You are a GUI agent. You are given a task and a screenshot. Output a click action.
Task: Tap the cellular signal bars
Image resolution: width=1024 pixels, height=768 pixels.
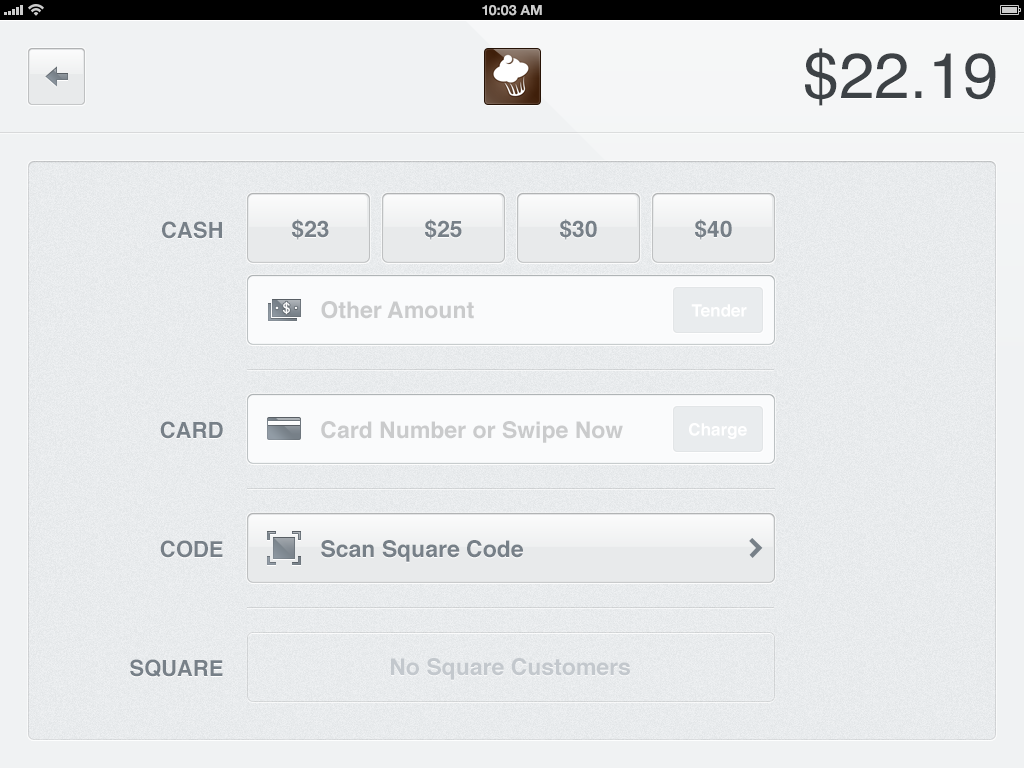tap(14, 10)
